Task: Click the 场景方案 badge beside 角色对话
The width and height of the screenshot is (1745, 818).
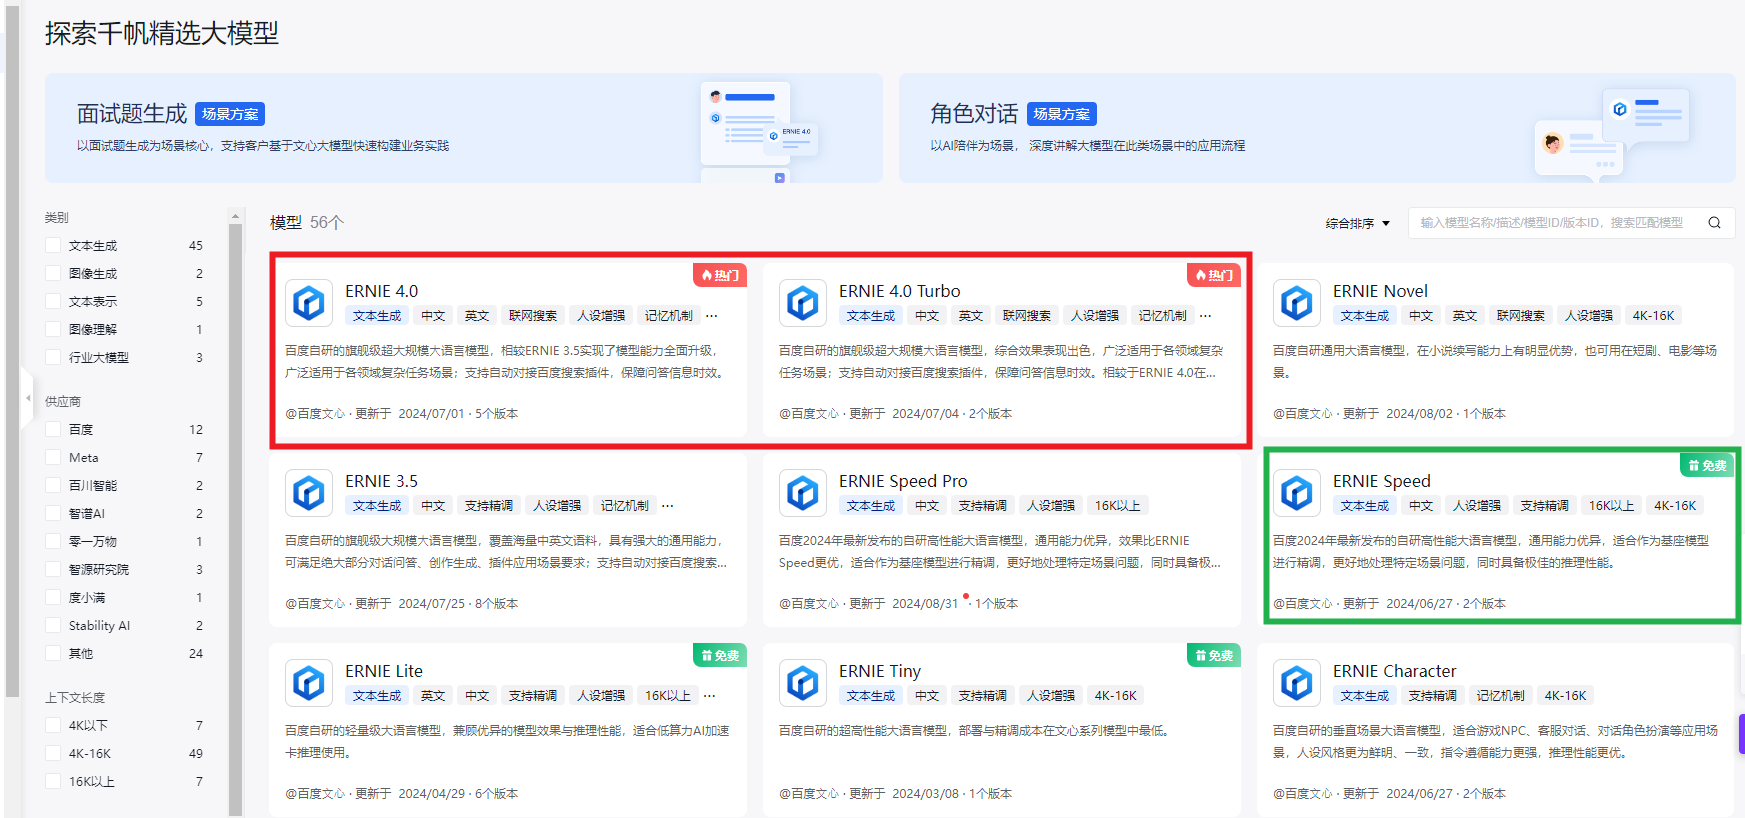Action: [x=1062, y=114]
